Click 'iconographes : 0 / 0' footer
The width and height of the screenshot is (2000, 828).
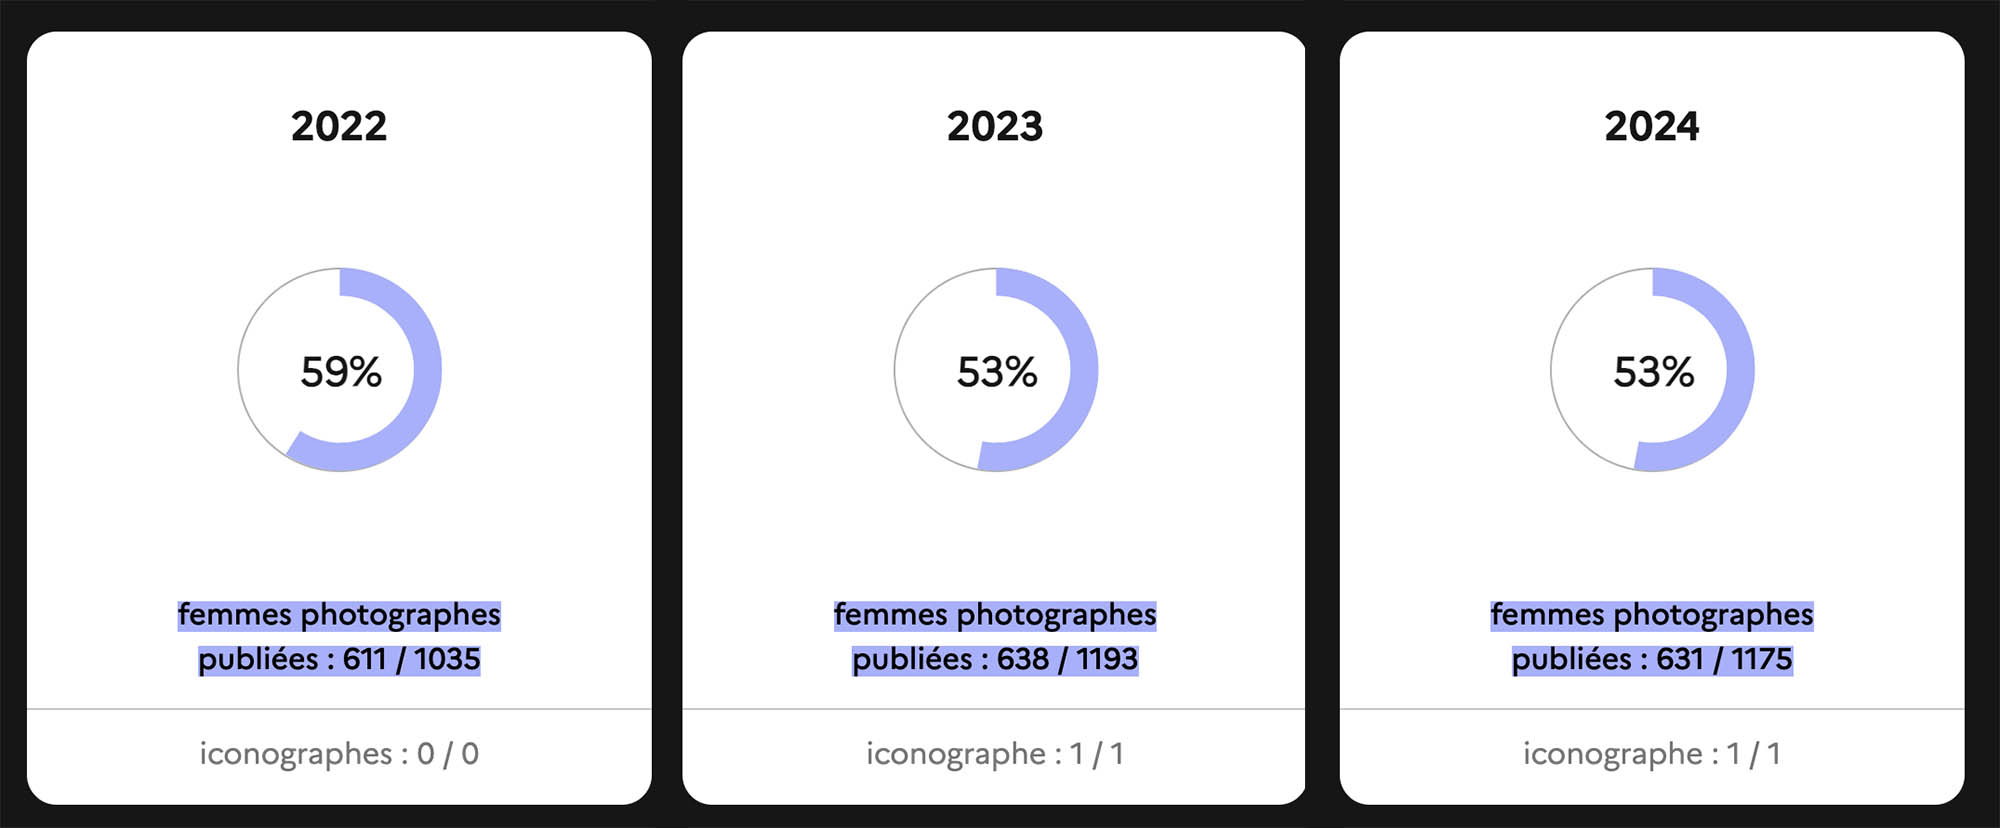(x=339, y=753)
